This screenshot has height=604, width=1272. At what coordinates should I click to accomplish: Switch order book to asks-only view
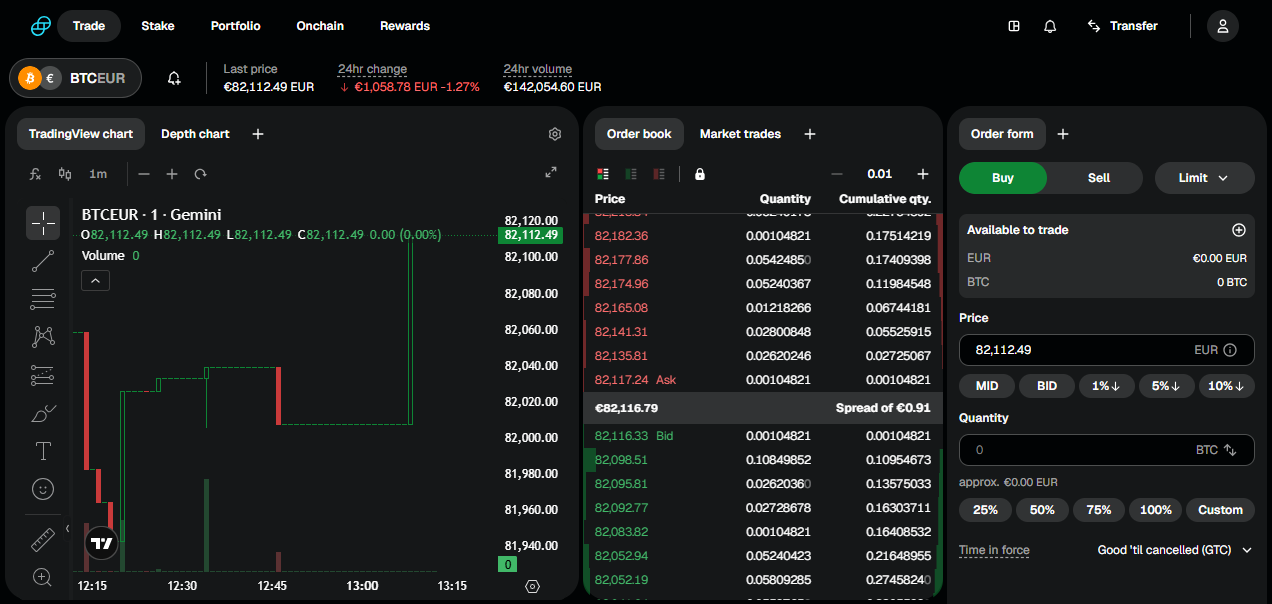659,174
